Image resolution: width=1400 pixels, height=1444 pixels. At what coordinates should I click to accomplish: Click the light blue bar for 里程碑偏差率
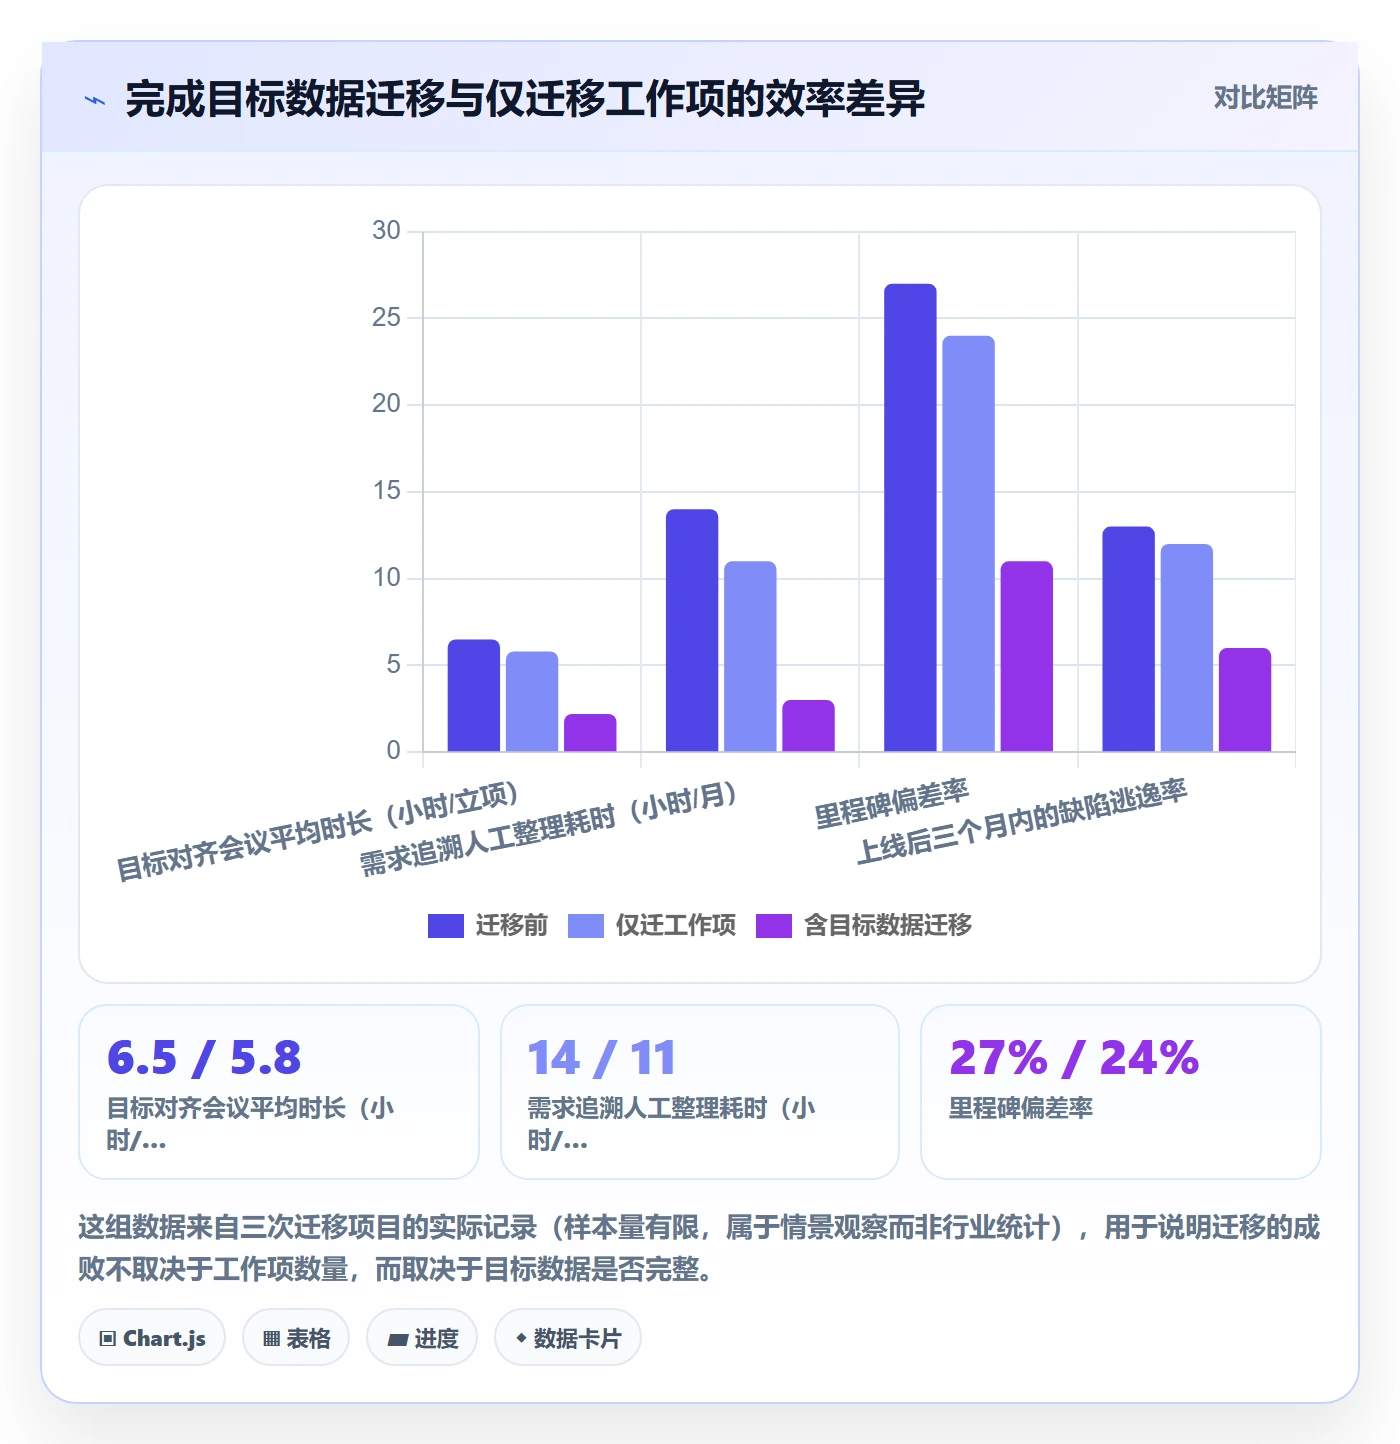(968, 544)
